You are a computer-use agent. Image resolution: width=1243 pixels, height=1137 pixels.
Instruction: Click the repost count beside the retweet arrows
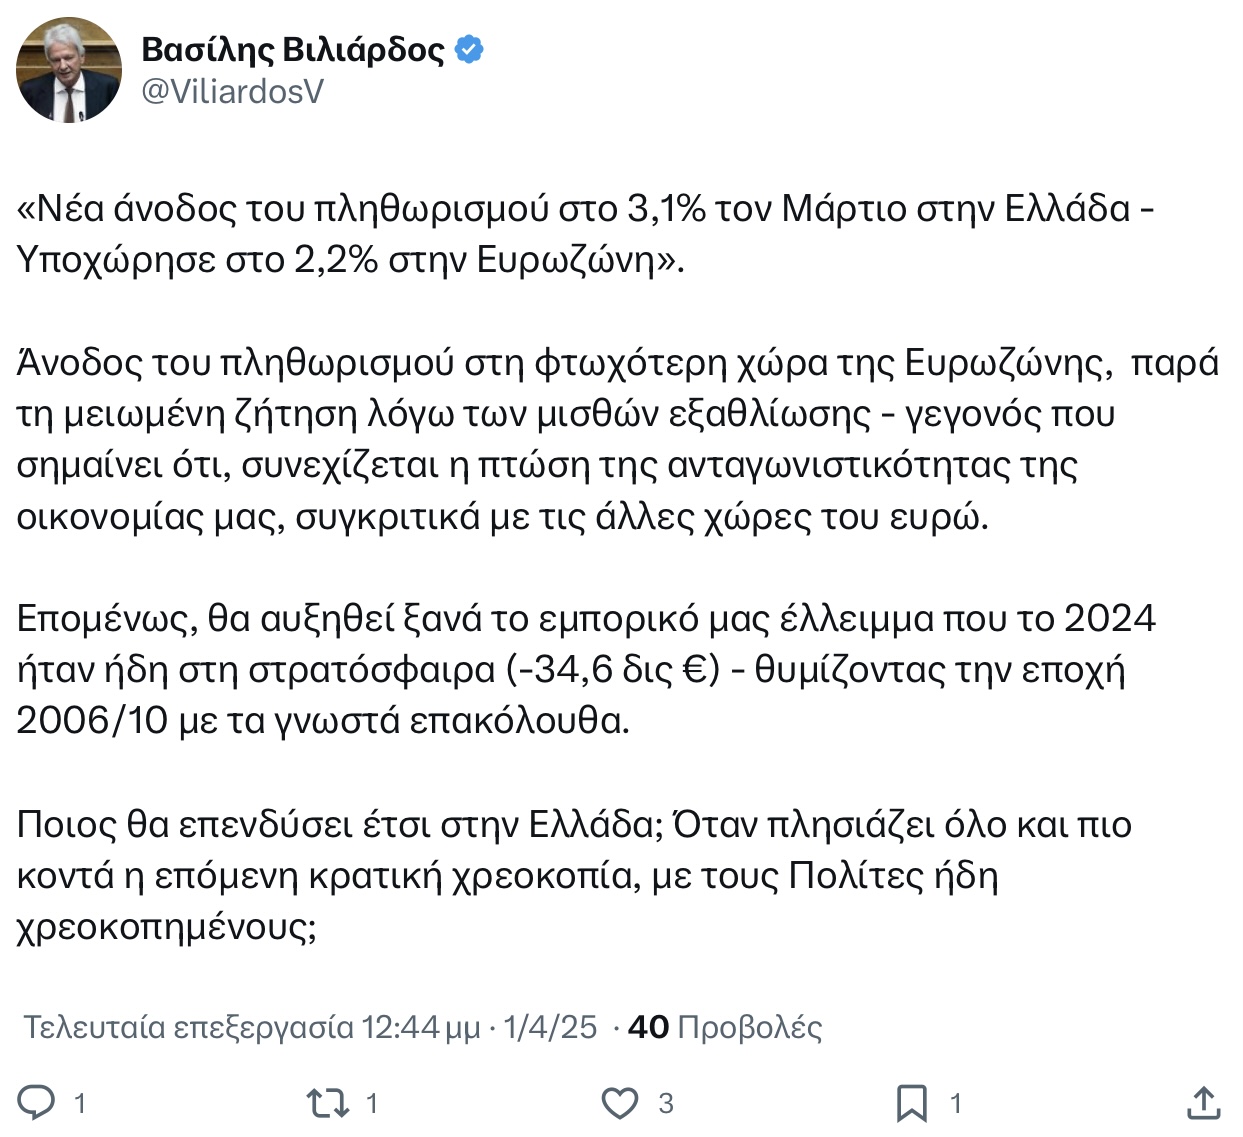[x=372, y=1104]
